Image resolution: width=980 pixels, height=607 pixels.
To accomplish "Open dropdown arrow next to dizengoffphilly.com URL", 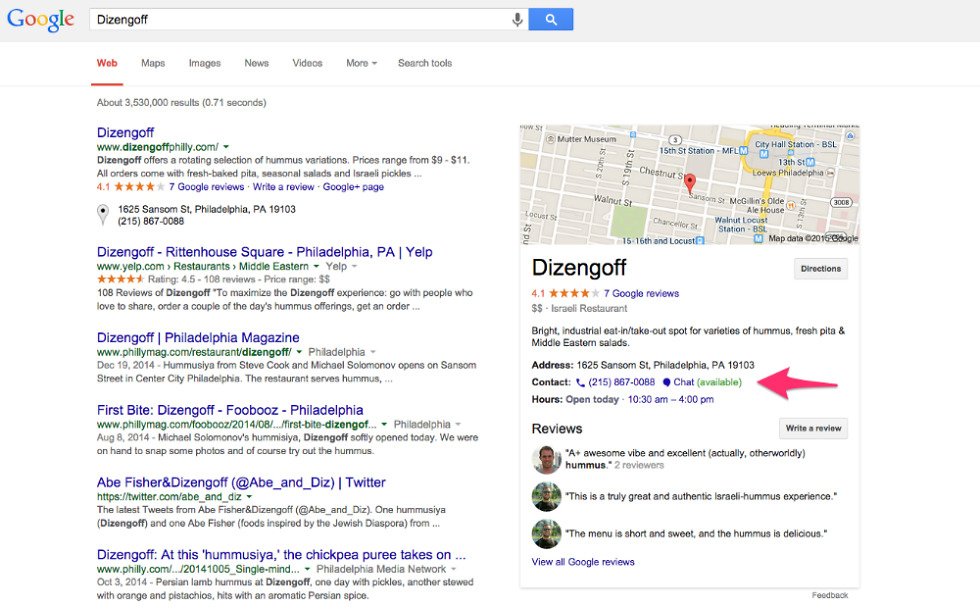I will coord(226,147).
